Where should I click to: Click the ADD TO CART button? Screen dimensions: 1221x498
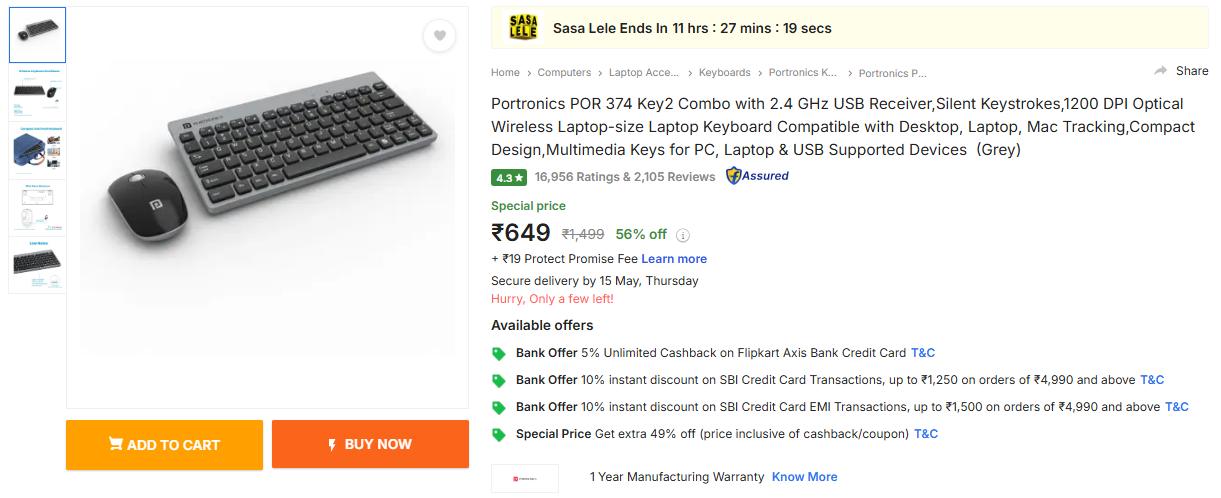coord(164,445)
